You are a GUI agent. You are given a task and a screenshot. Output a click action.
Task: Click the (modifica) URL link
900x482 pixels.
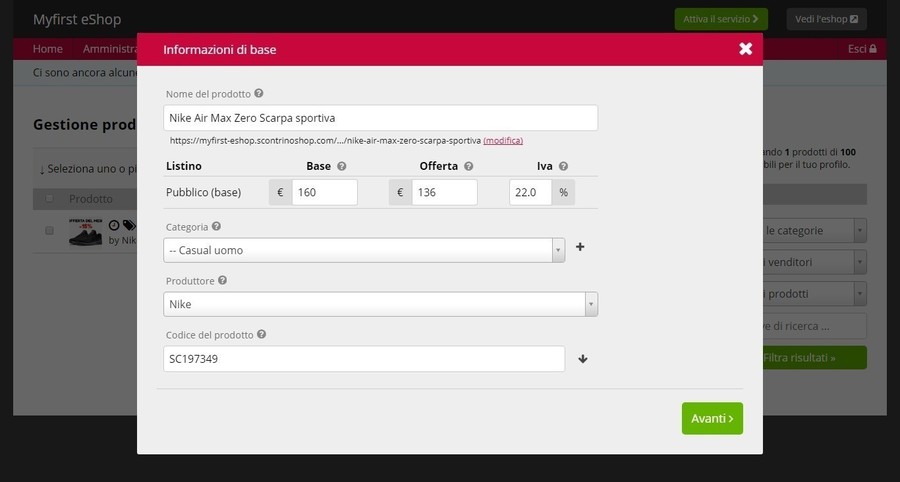click(x=503, y=141)
